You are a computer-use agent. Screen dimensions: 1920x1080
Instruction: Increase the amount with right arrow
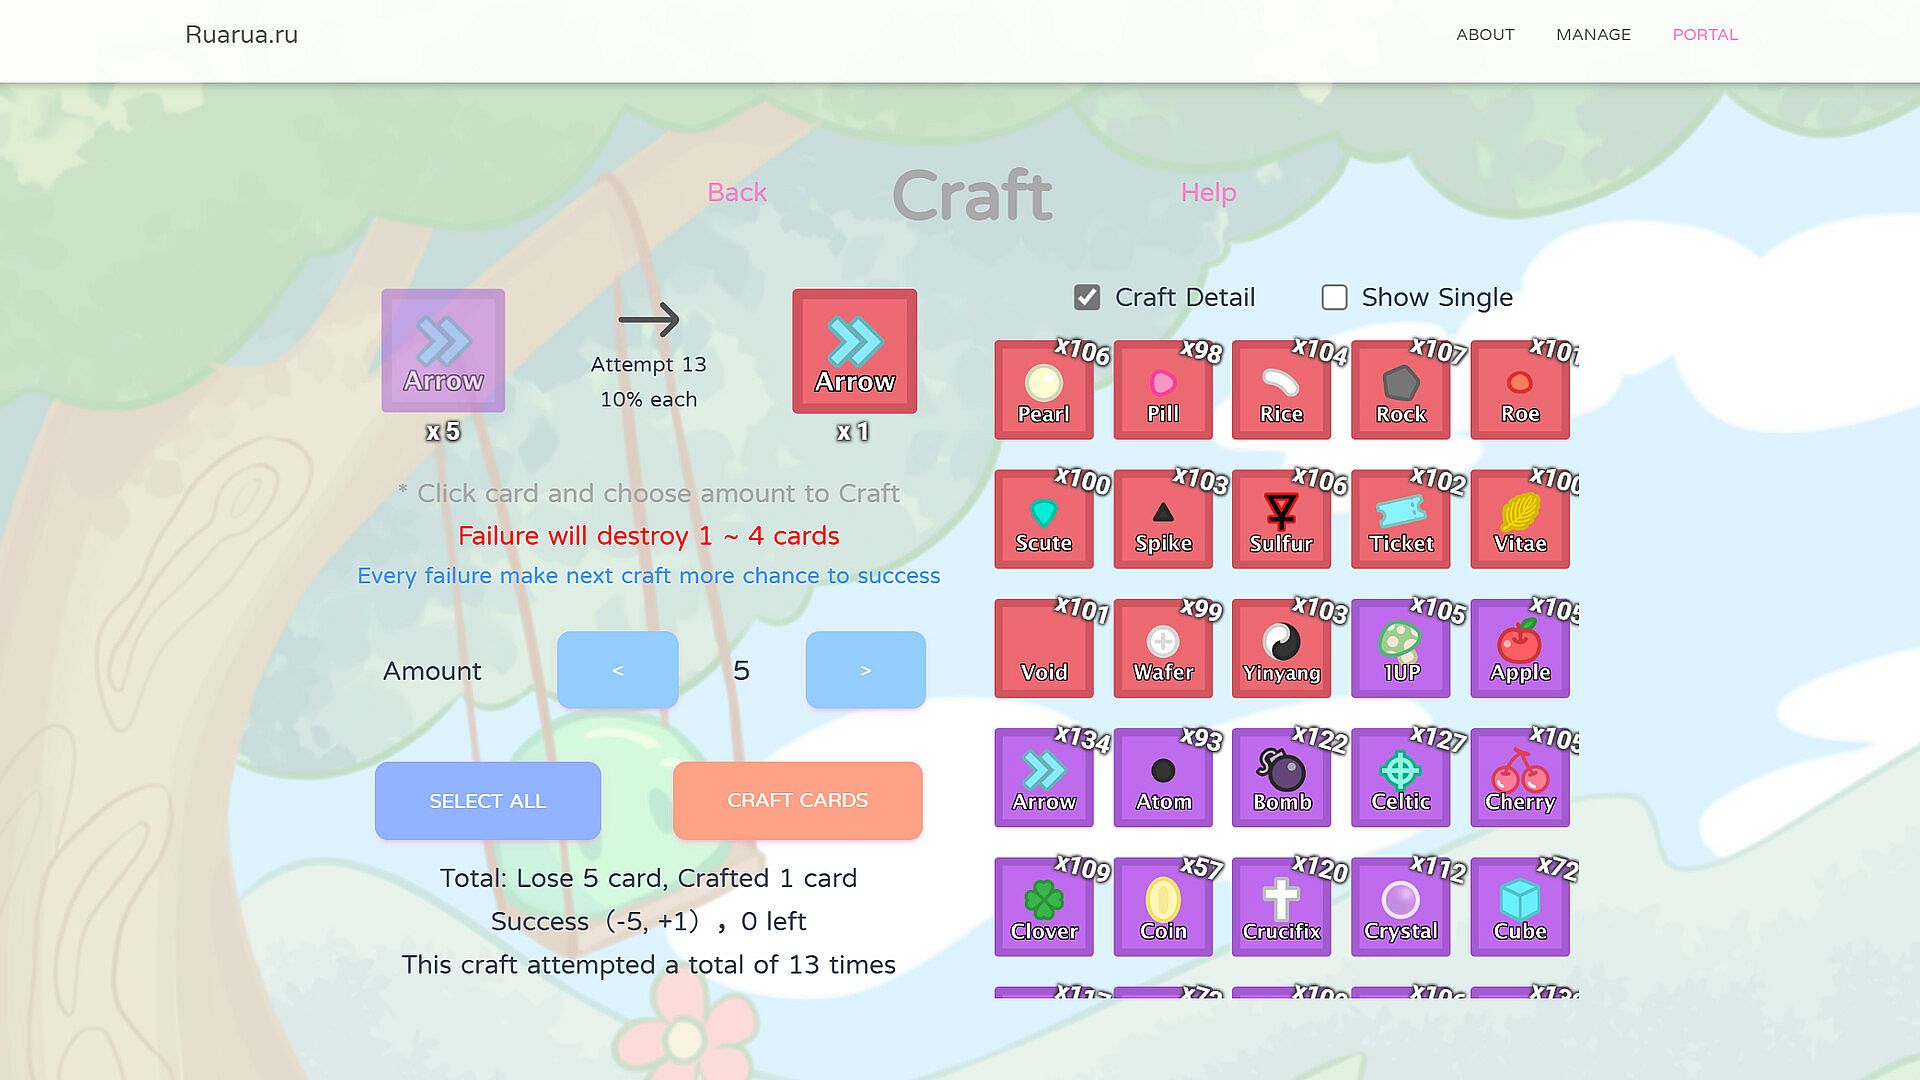coord(865,670)
